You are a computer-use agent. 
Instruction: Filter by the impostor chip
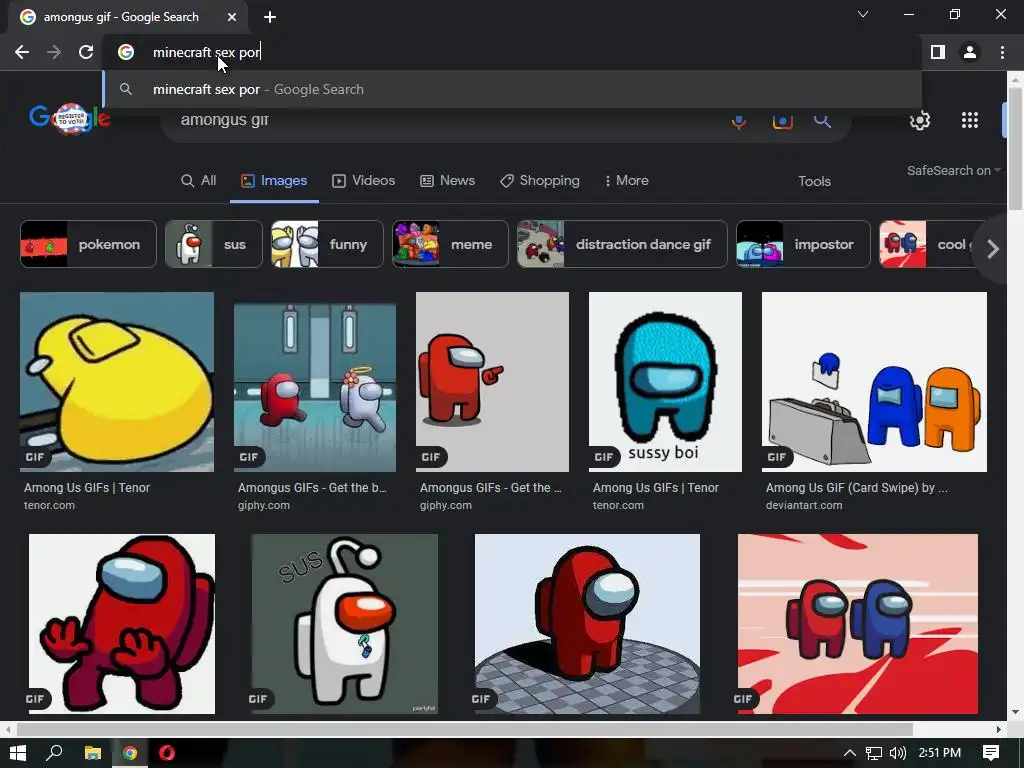(x=803, y=244)
